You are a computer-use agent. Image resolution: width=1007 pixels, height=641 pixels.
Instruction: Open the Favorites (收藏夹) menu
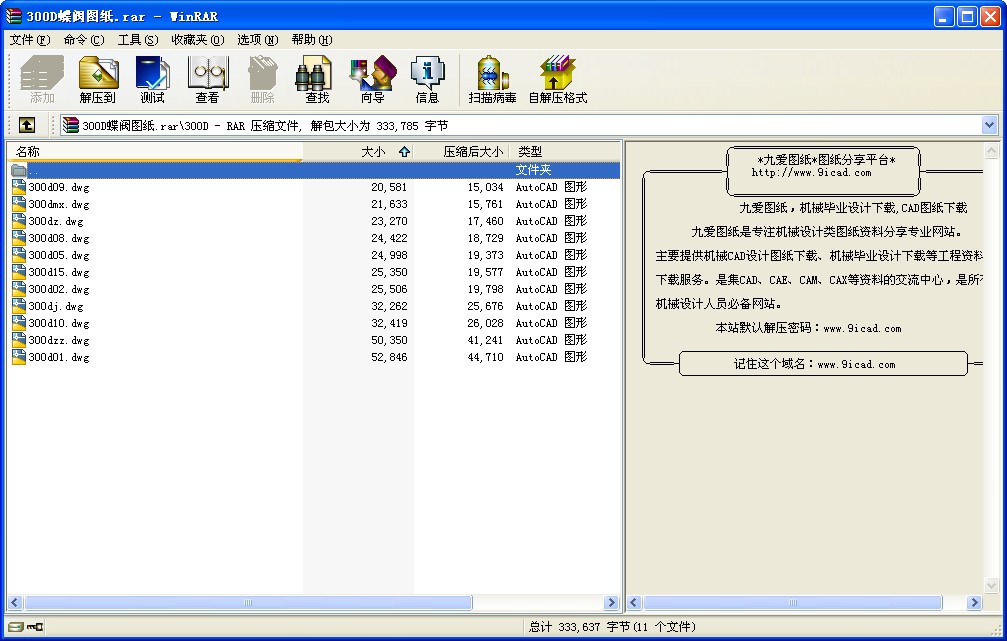coord(196,40)
